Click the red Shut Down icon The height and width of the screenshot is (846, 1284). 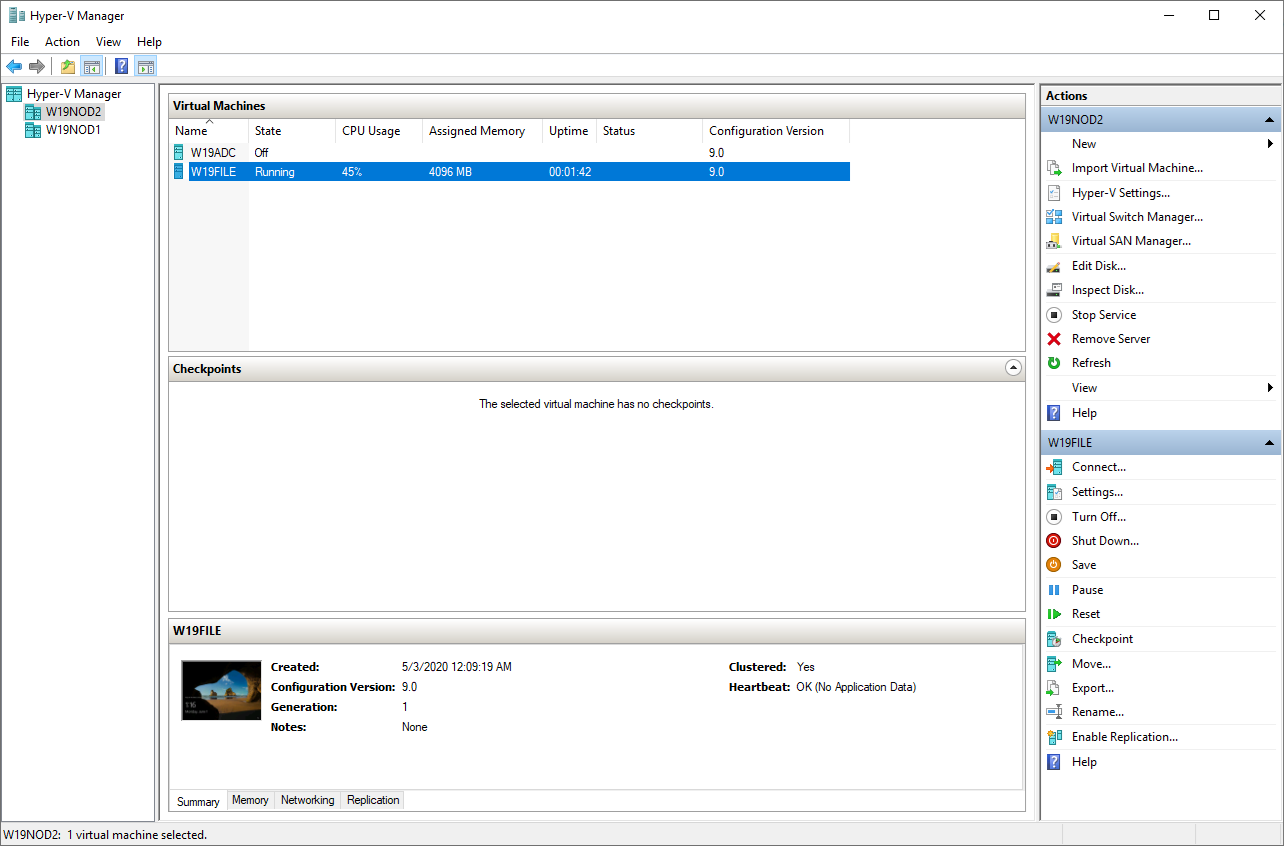tap(1053, 541)
